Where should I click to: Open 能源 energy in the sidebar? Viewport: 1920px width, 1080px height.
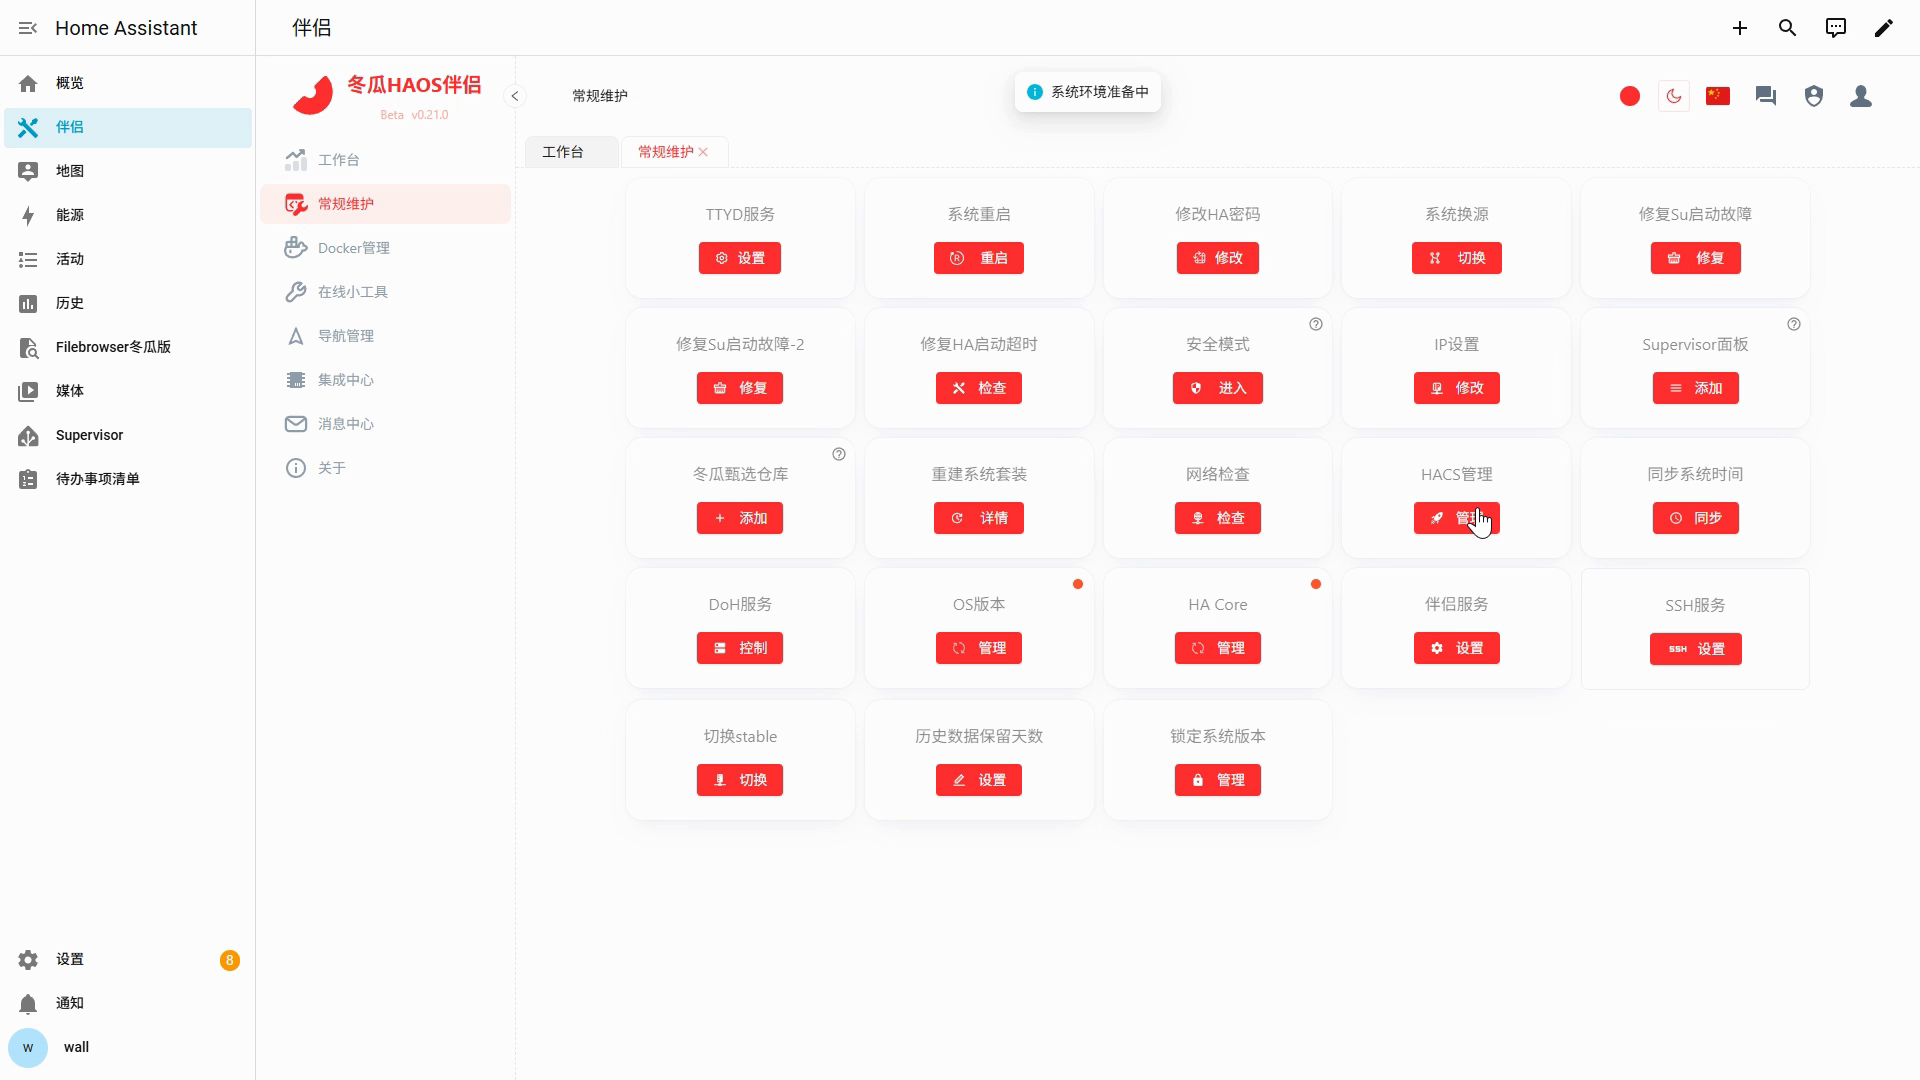[128, 215]
